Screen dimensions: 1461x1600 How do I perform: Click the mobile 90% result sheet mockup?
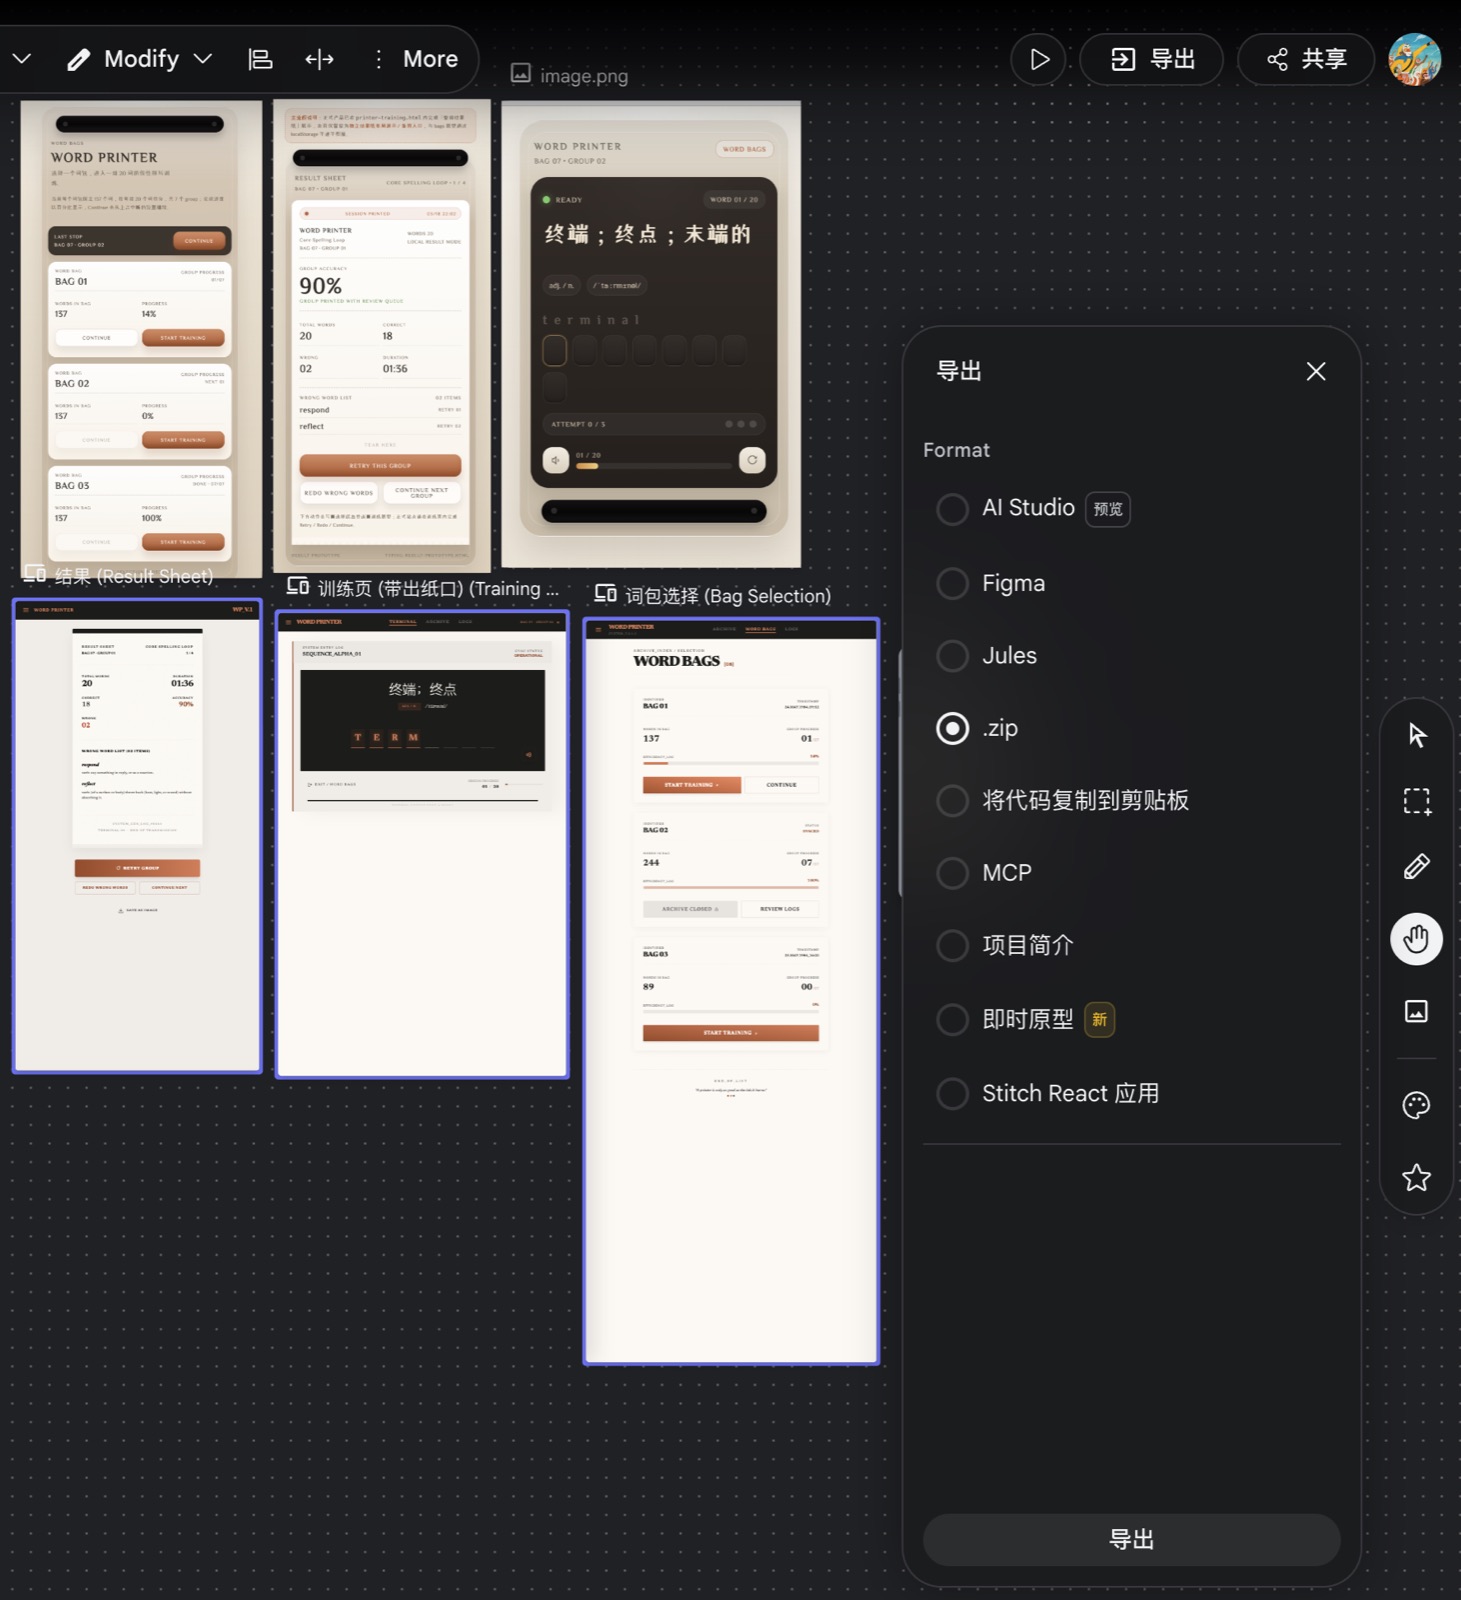point(381,335)
